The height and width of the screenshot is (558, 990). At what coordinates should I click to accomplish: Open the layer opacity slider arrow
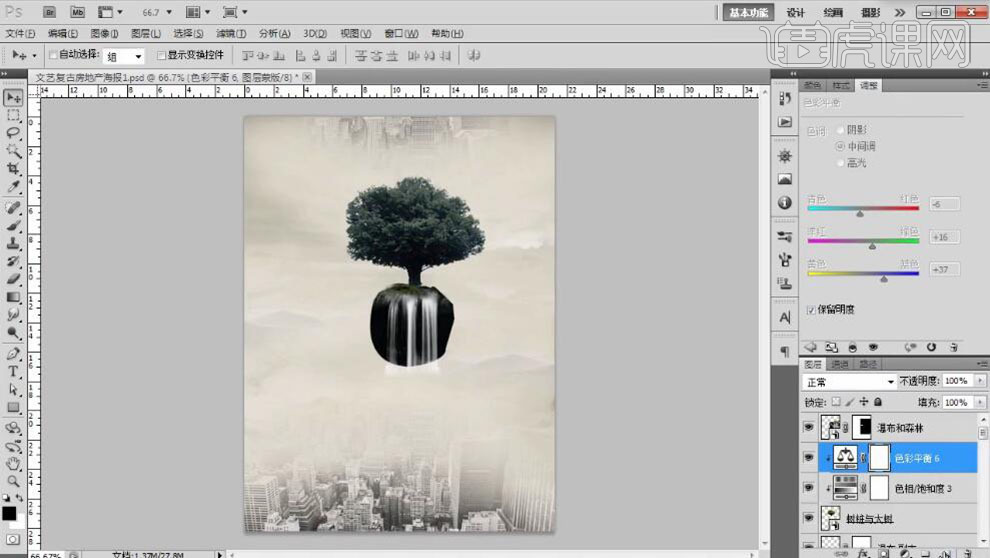point(980,381)
